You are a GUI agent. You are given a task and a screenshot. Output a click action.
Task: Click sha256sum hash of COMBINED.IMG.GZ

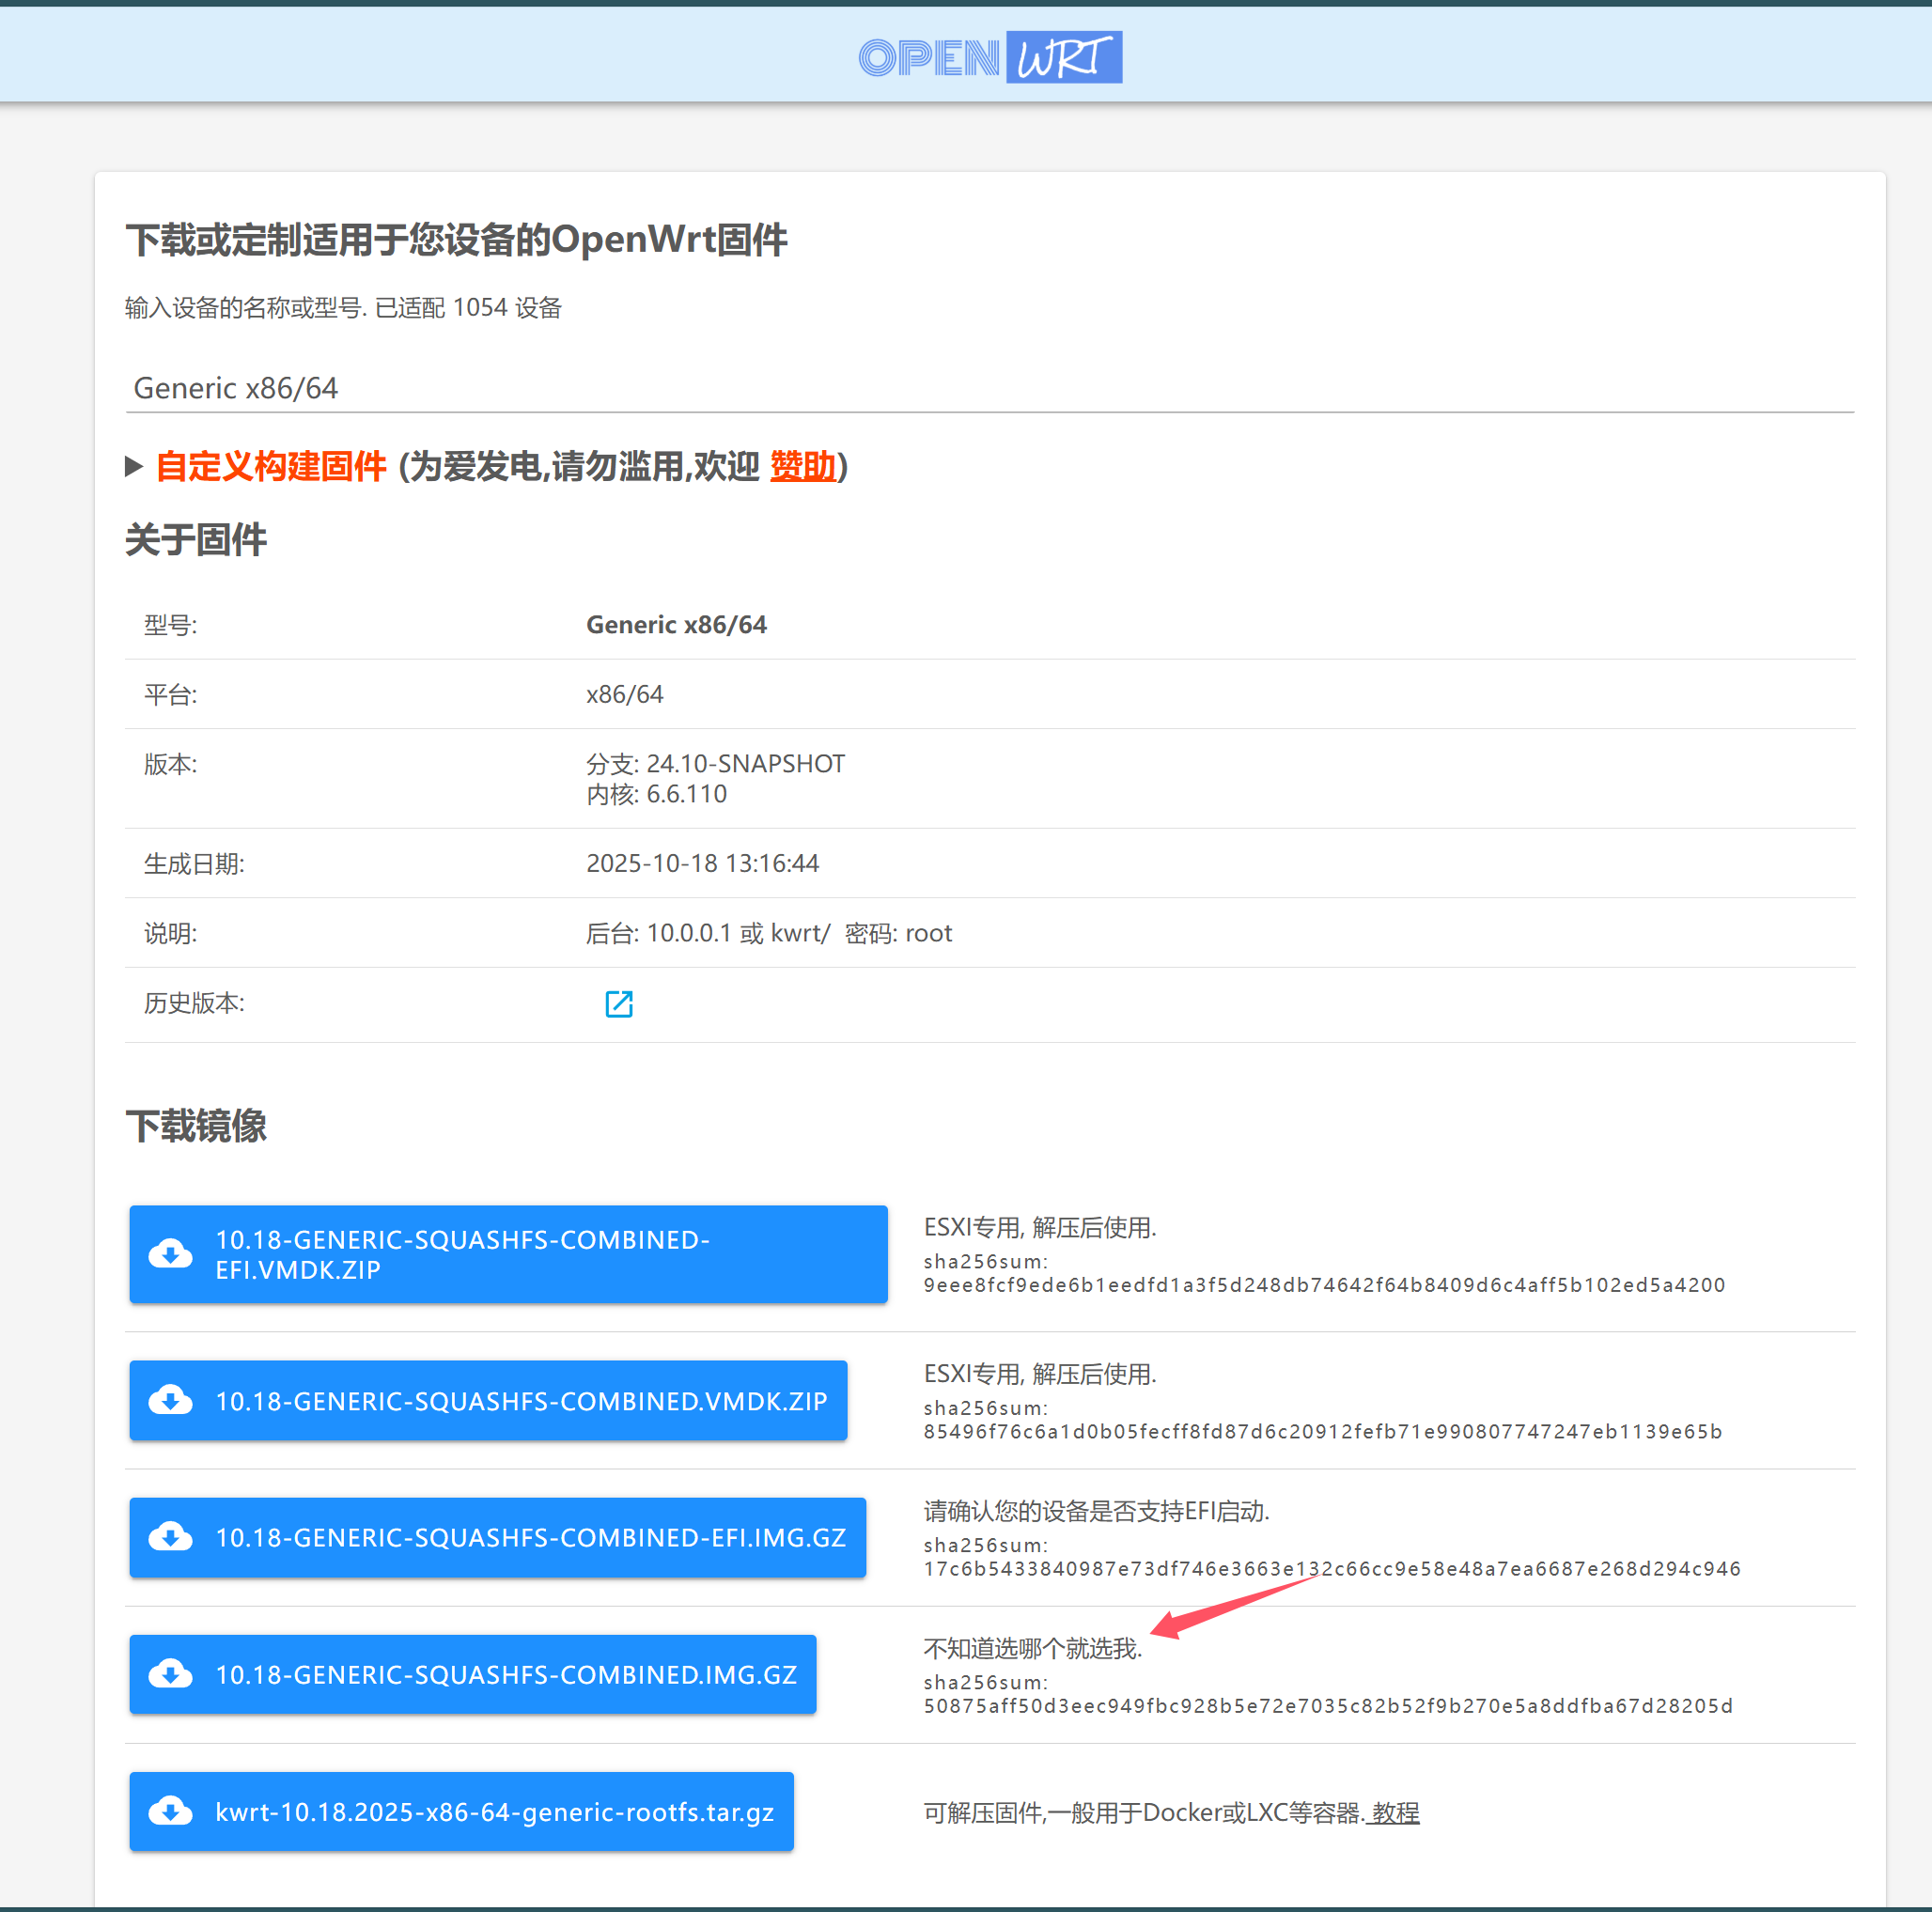tap(1327, 1706)
